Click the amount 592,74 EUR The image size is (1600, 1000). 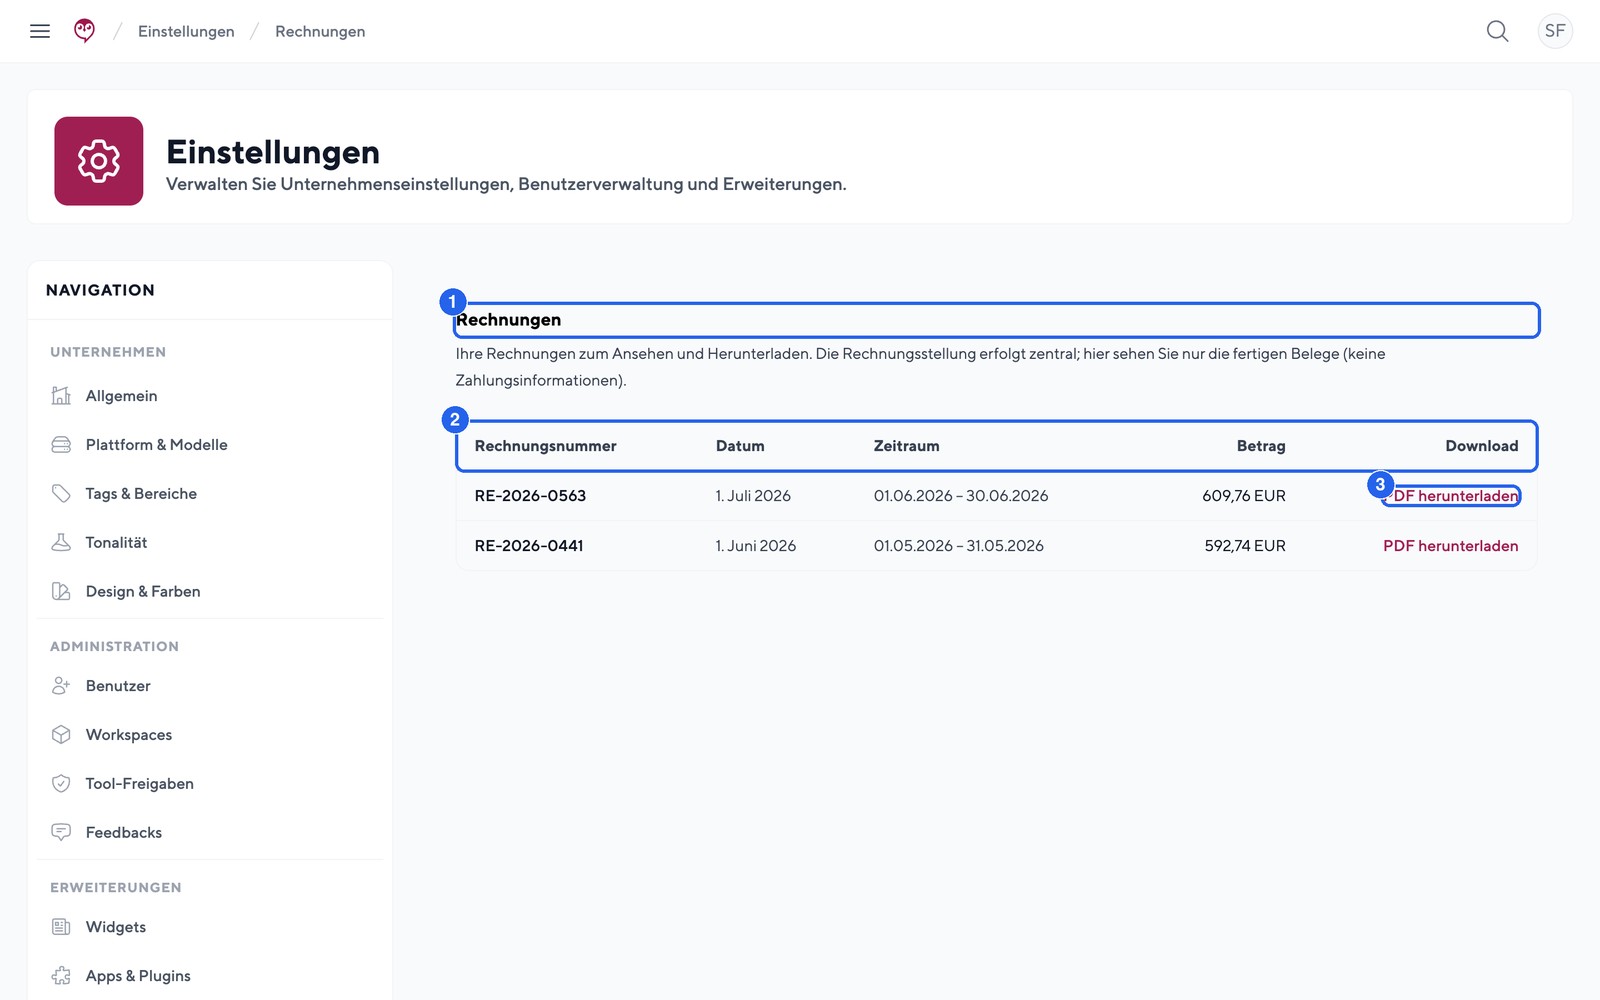tap(1245, 546)
